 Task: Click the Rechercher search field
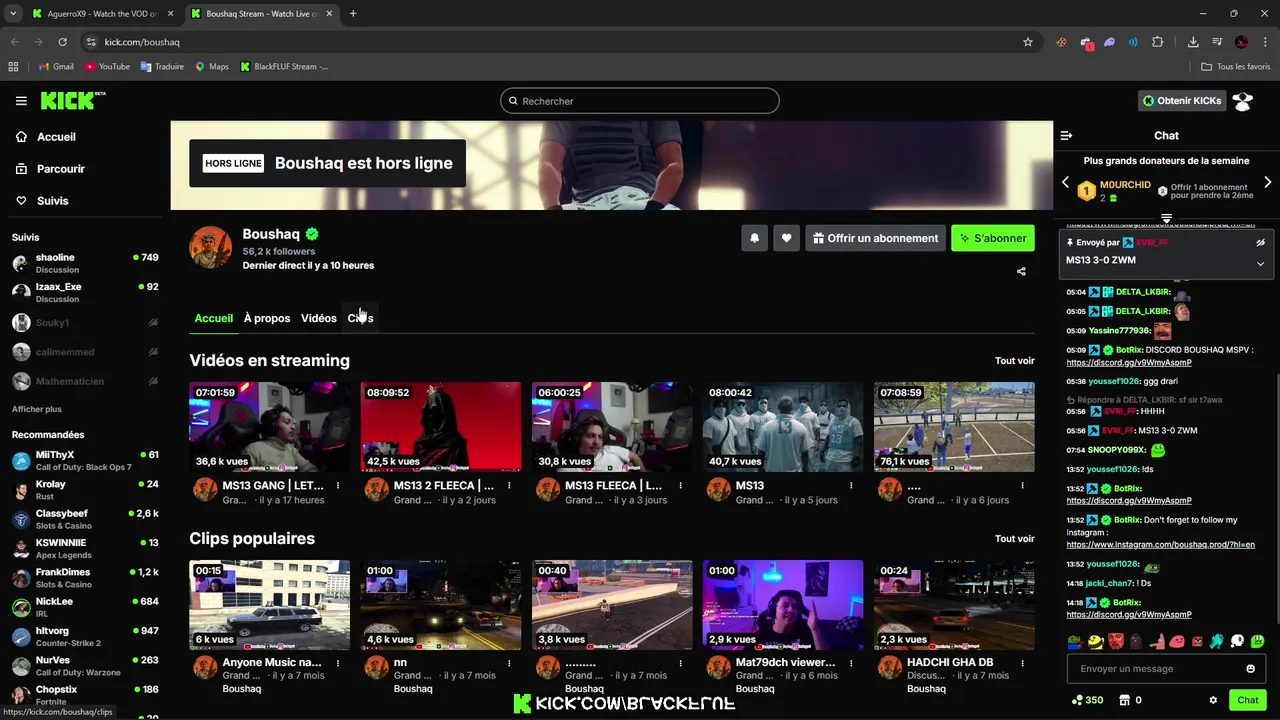(x=640, y=101)
